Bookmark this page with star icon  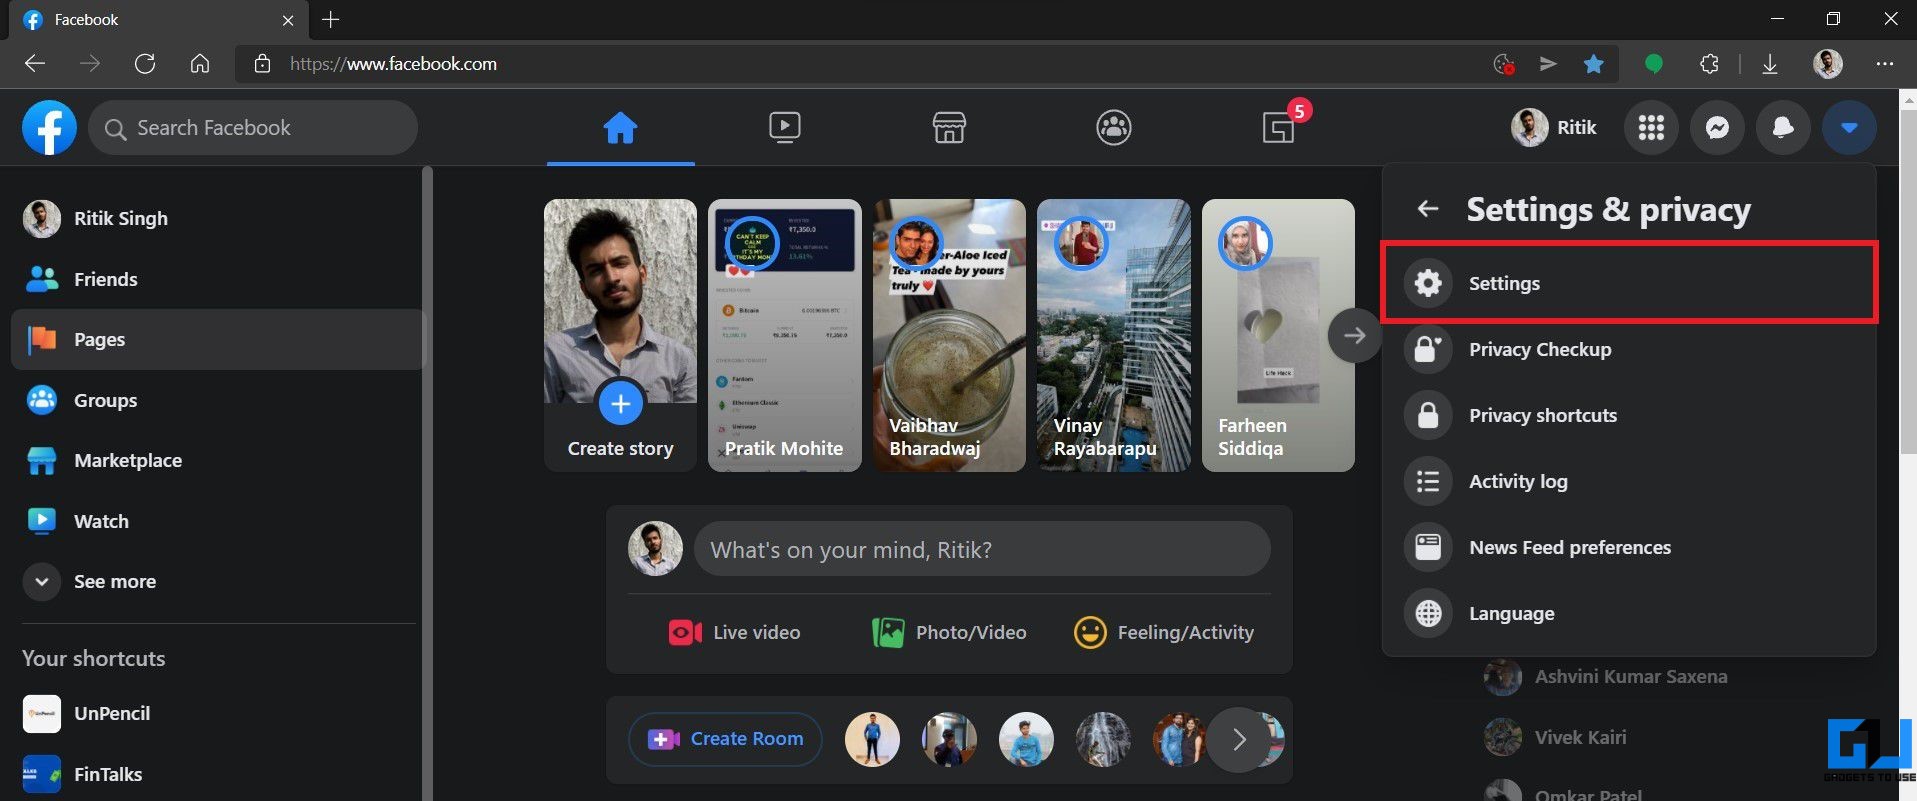1594,64
